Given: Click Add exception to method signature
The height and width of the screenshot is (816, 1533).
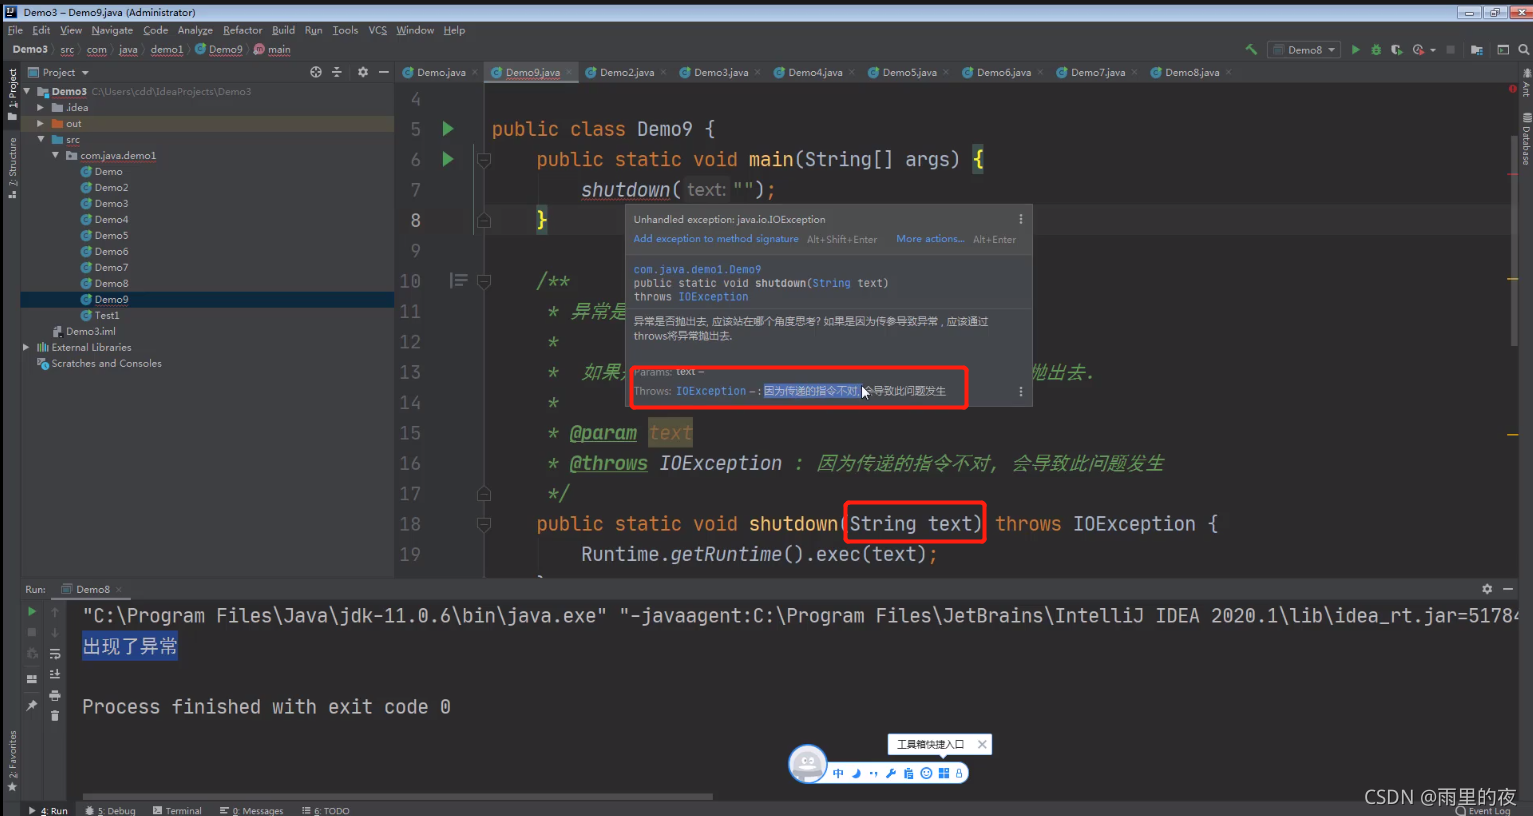Looking at the screenshot, I should point(715,238).
